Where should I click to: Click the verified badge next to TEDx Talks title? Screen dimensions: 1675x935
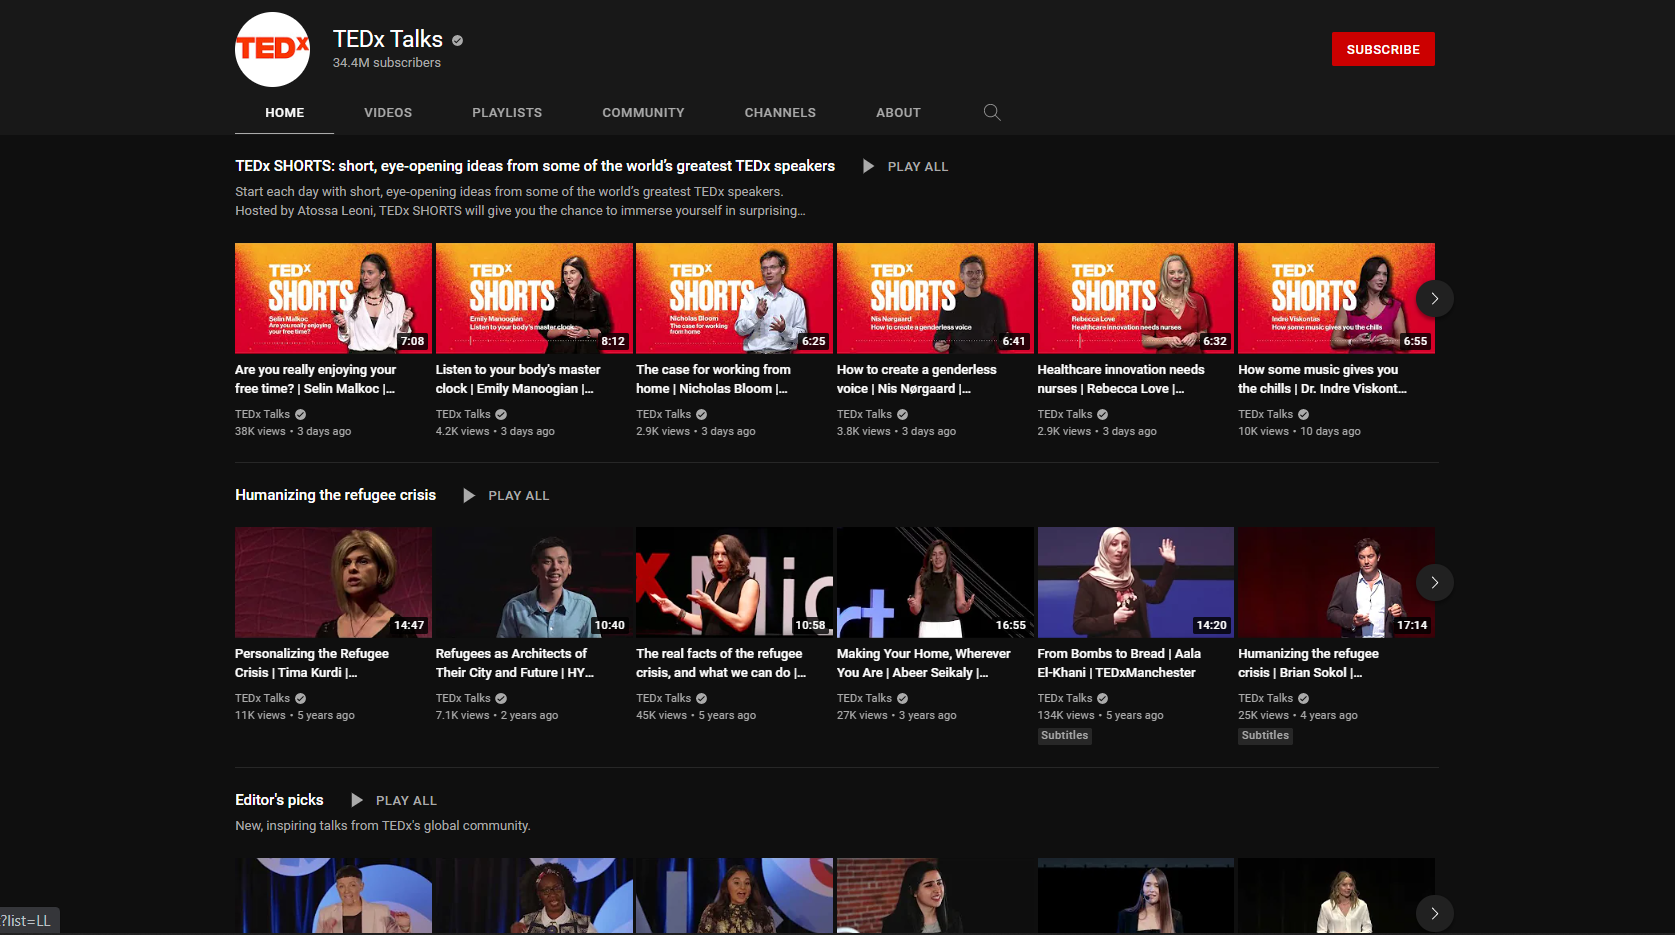point(457,40)
